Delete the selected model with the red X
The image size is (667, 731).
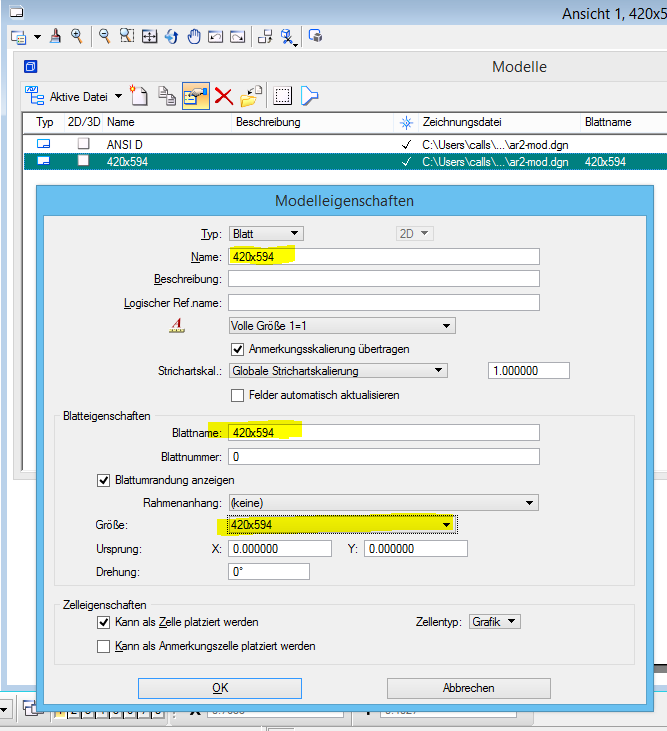(223, 97)
